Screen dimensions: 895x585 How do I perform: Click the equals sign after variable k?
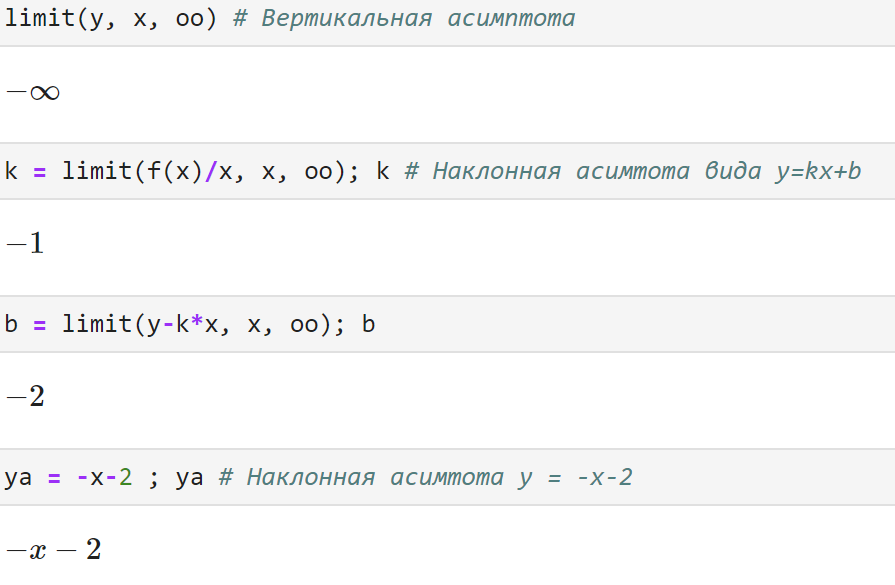pos(39,172)
